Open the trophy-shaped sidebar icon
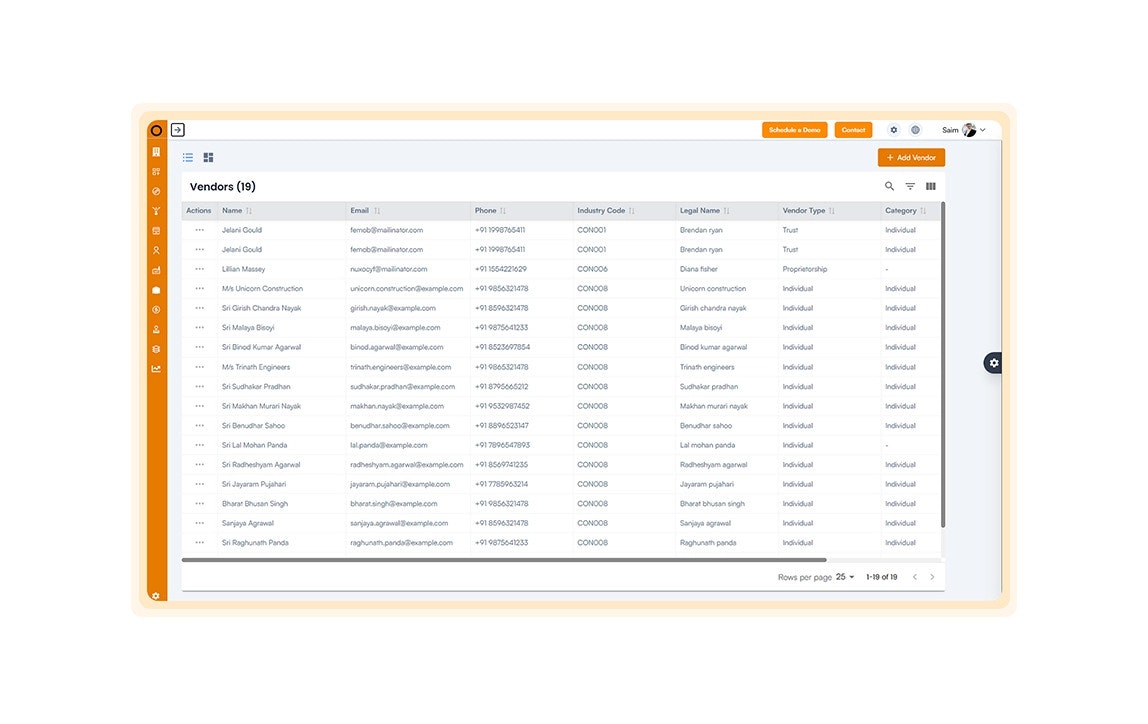Screen dimensions: 1148x724 tap(156, 212)
